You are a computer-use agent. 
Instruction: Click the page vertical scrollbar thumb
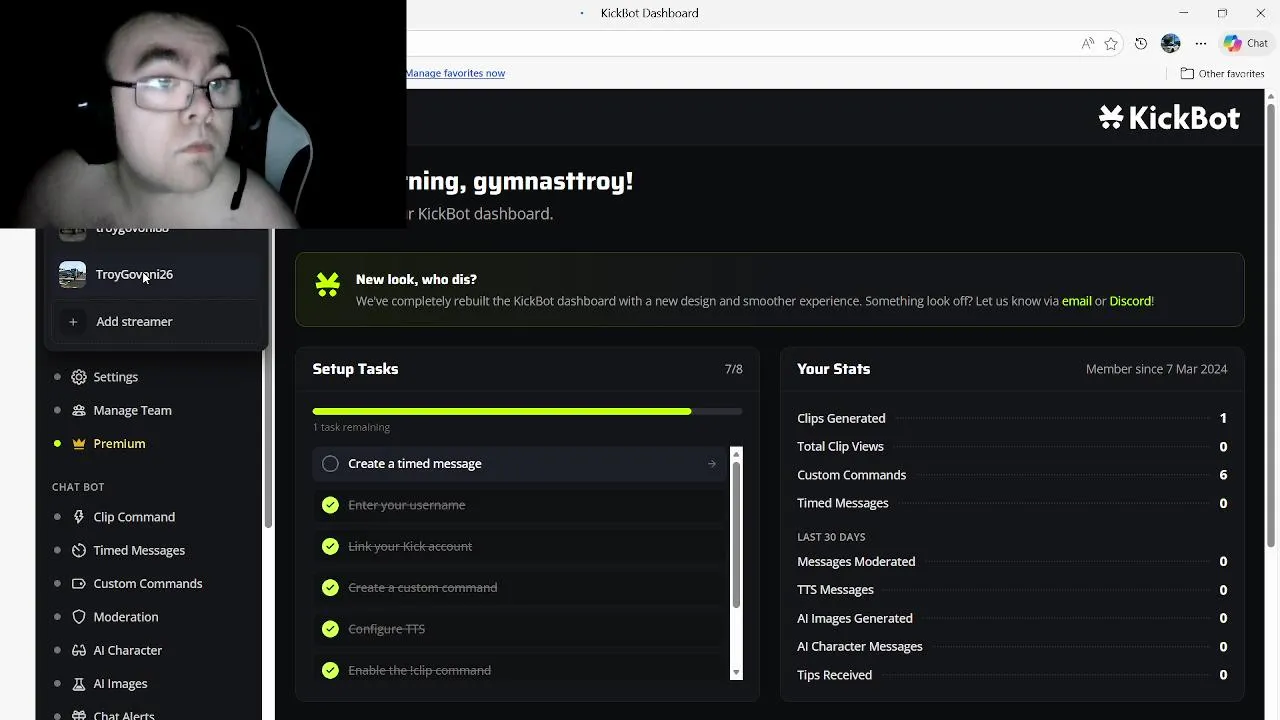coord(1271,325)
